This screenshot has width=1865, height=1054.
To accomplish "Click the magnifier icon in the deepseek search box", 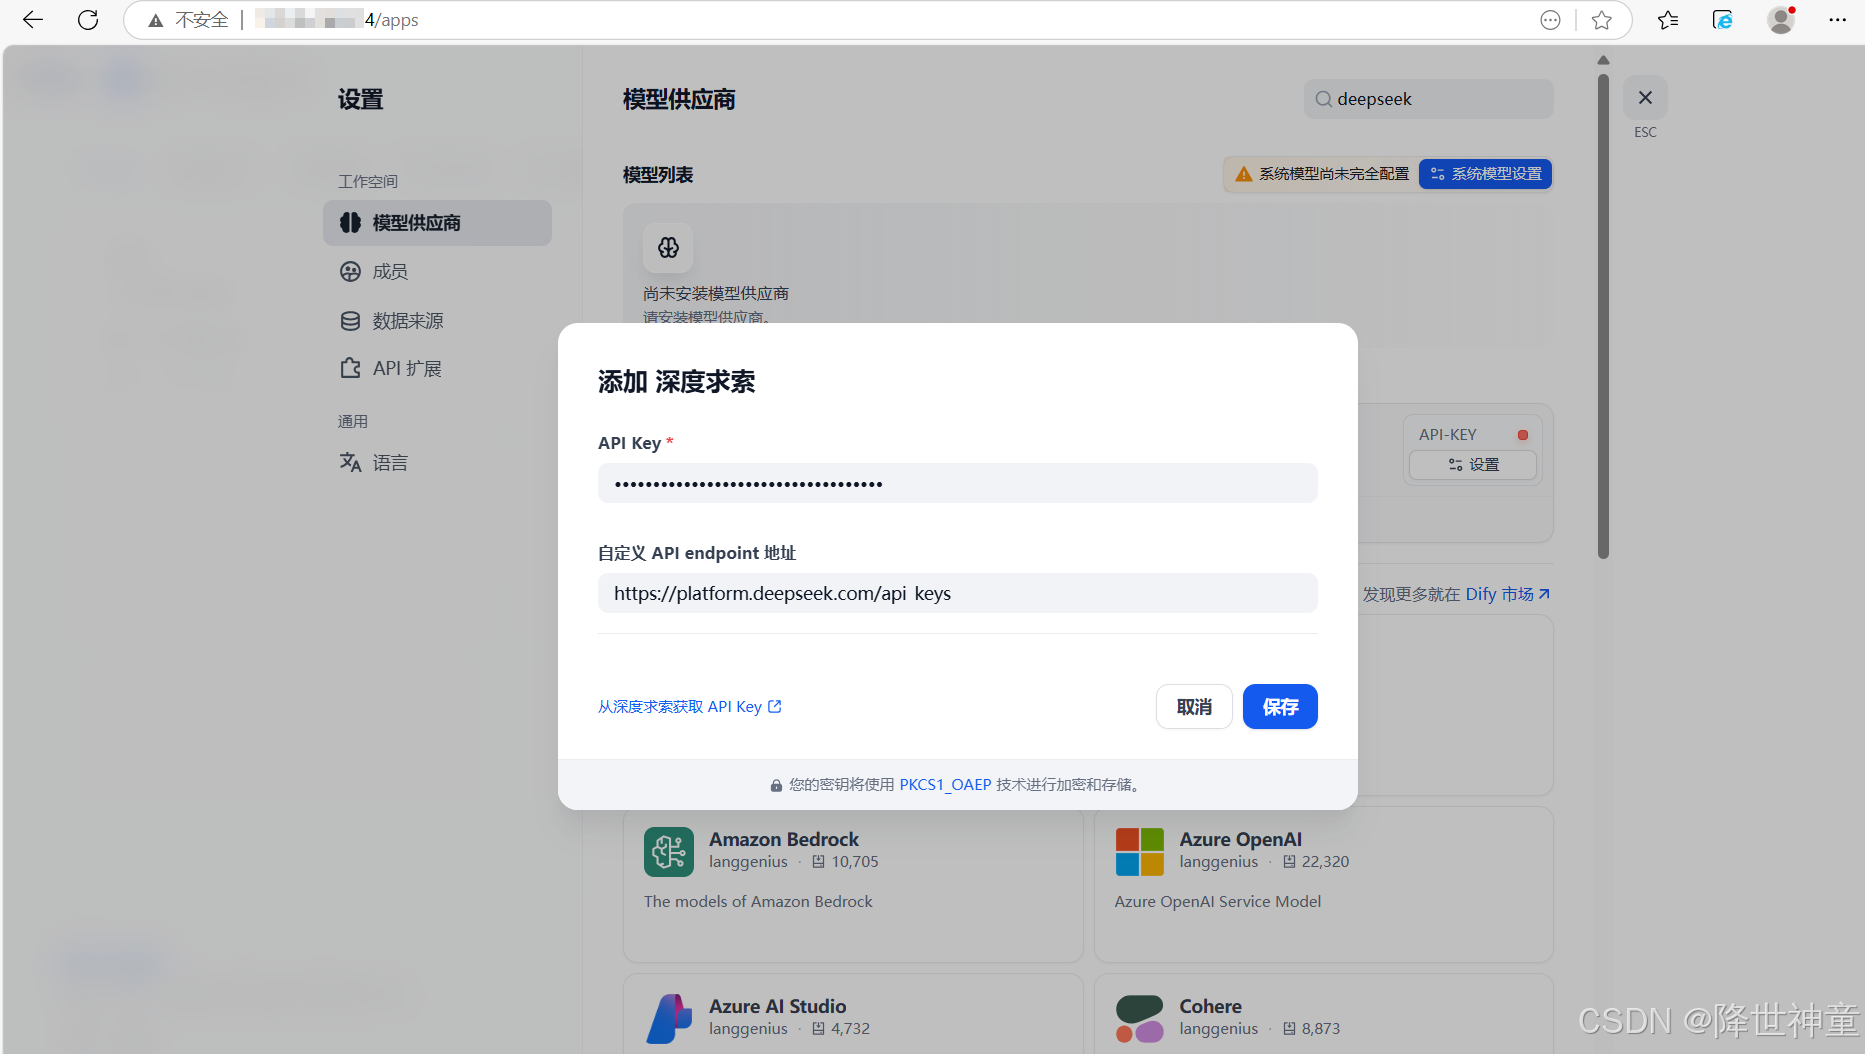I will 1323,98.
